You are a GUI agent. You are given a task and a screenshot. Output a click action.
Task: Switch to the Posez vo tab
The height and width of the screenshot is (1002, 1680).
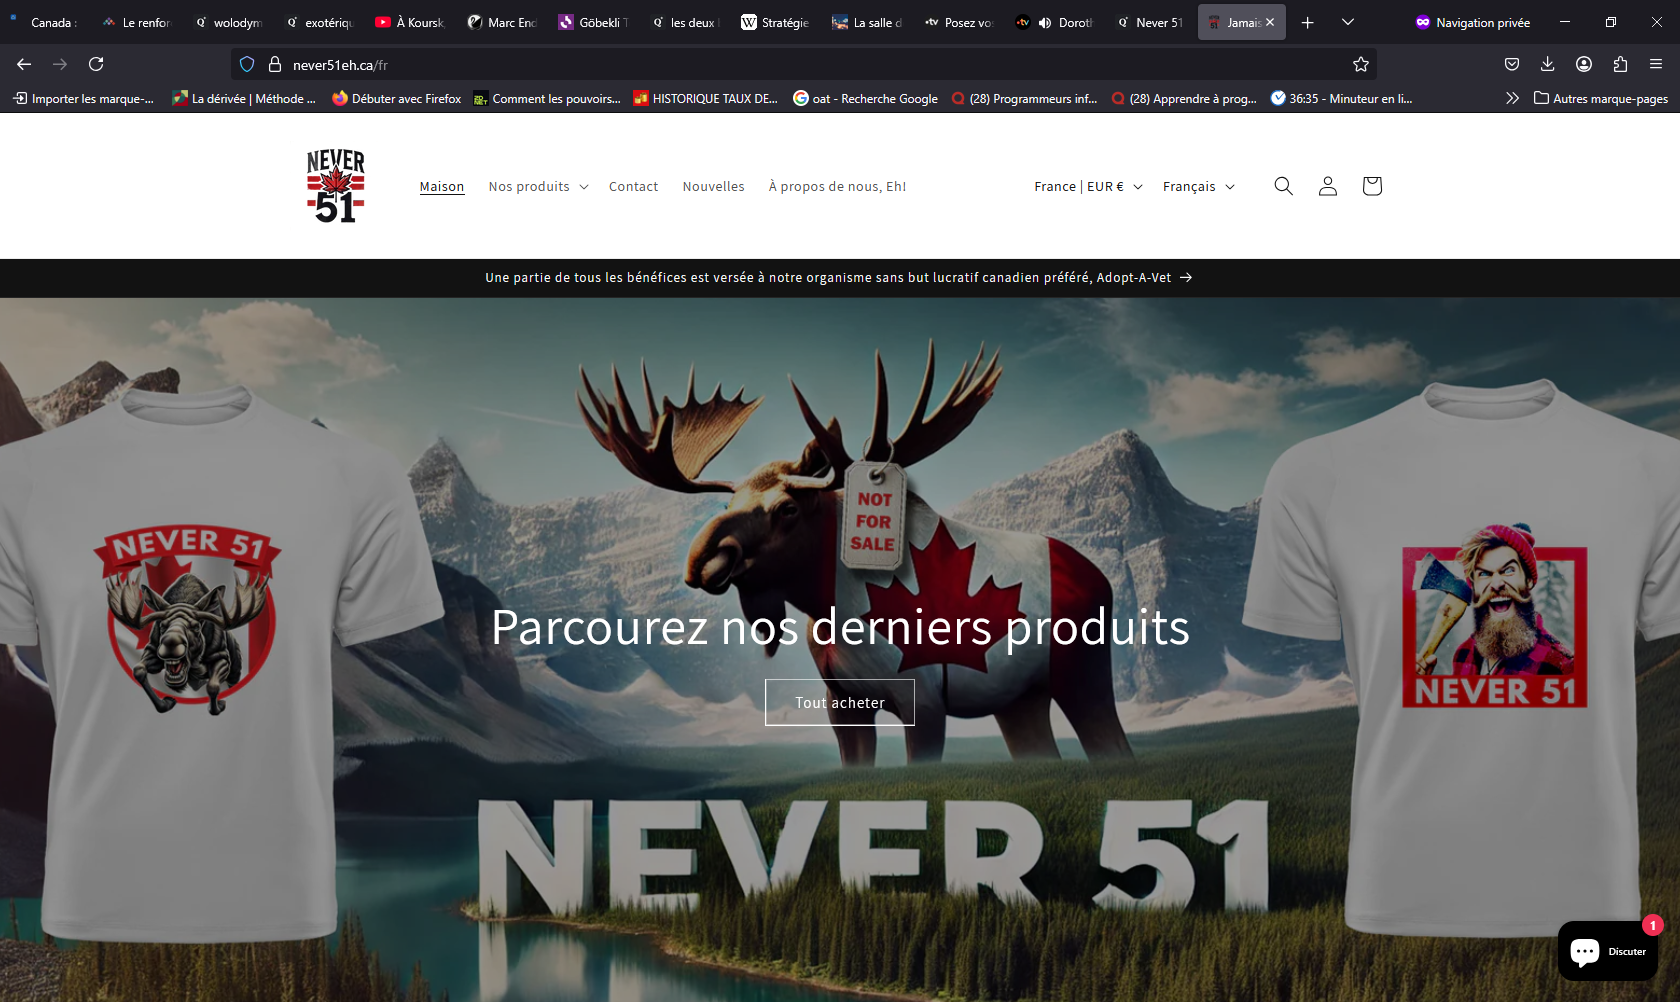[x=959, y=22]
